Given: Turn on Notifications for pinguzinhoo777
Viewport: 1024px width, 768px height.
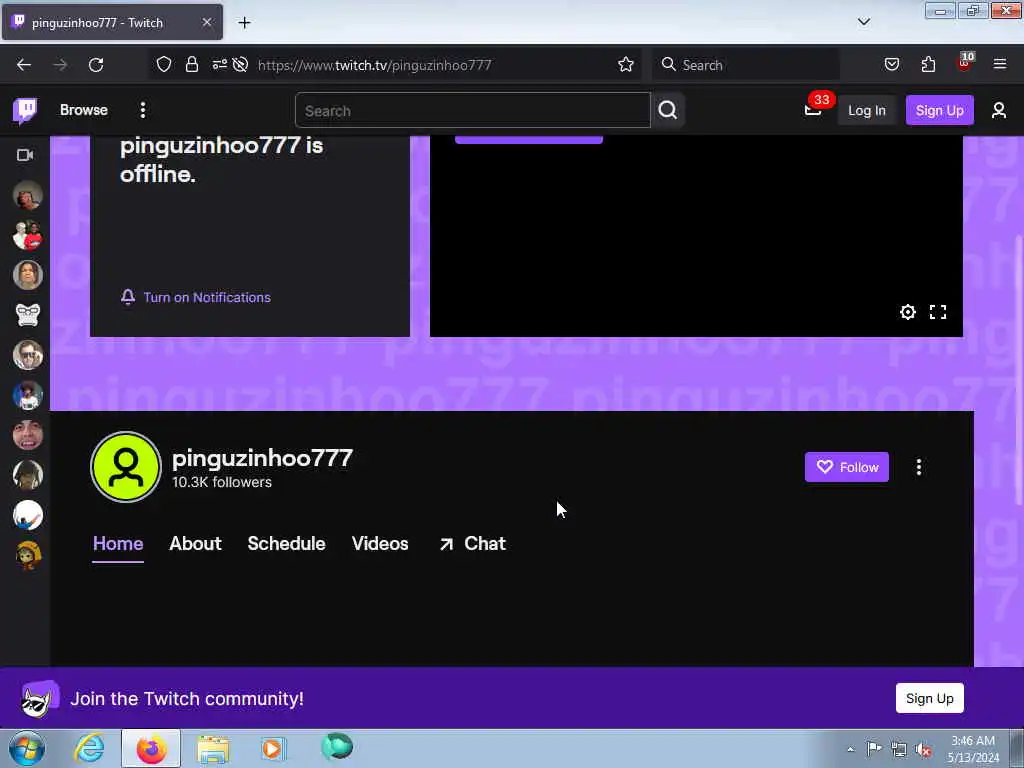Looking at the screenshot, I should tap(195, 297).
